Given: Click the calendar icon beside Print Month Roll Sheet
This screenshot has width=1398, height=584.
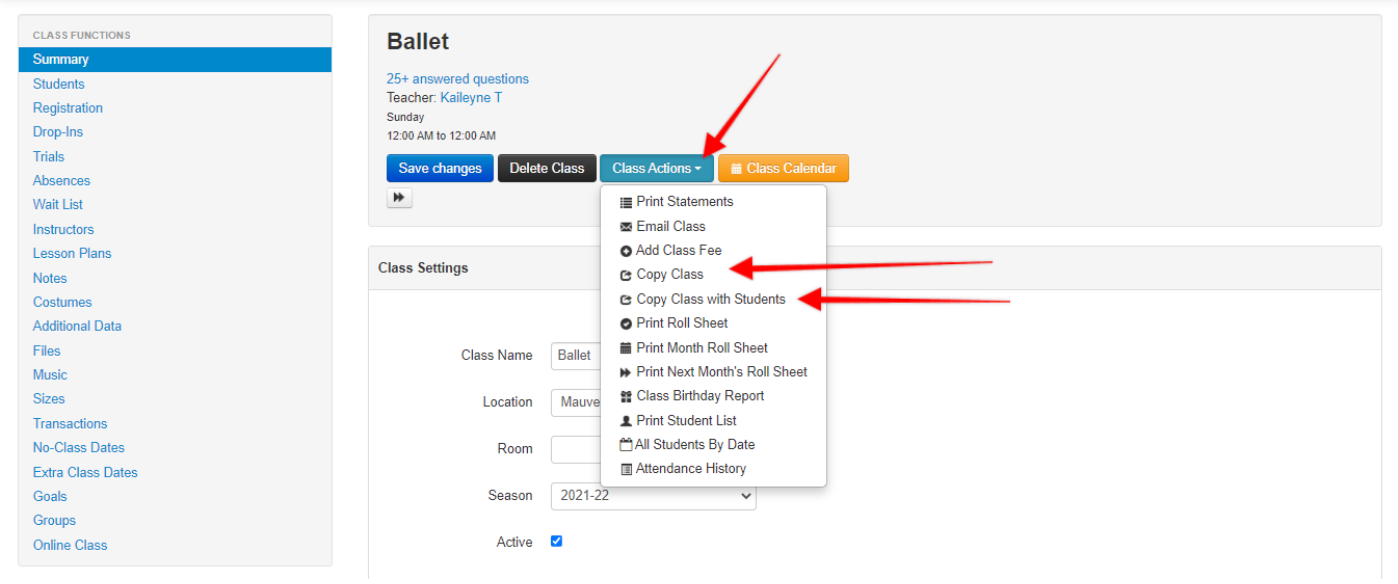Looking at the screenshot, I should point(626,348).
